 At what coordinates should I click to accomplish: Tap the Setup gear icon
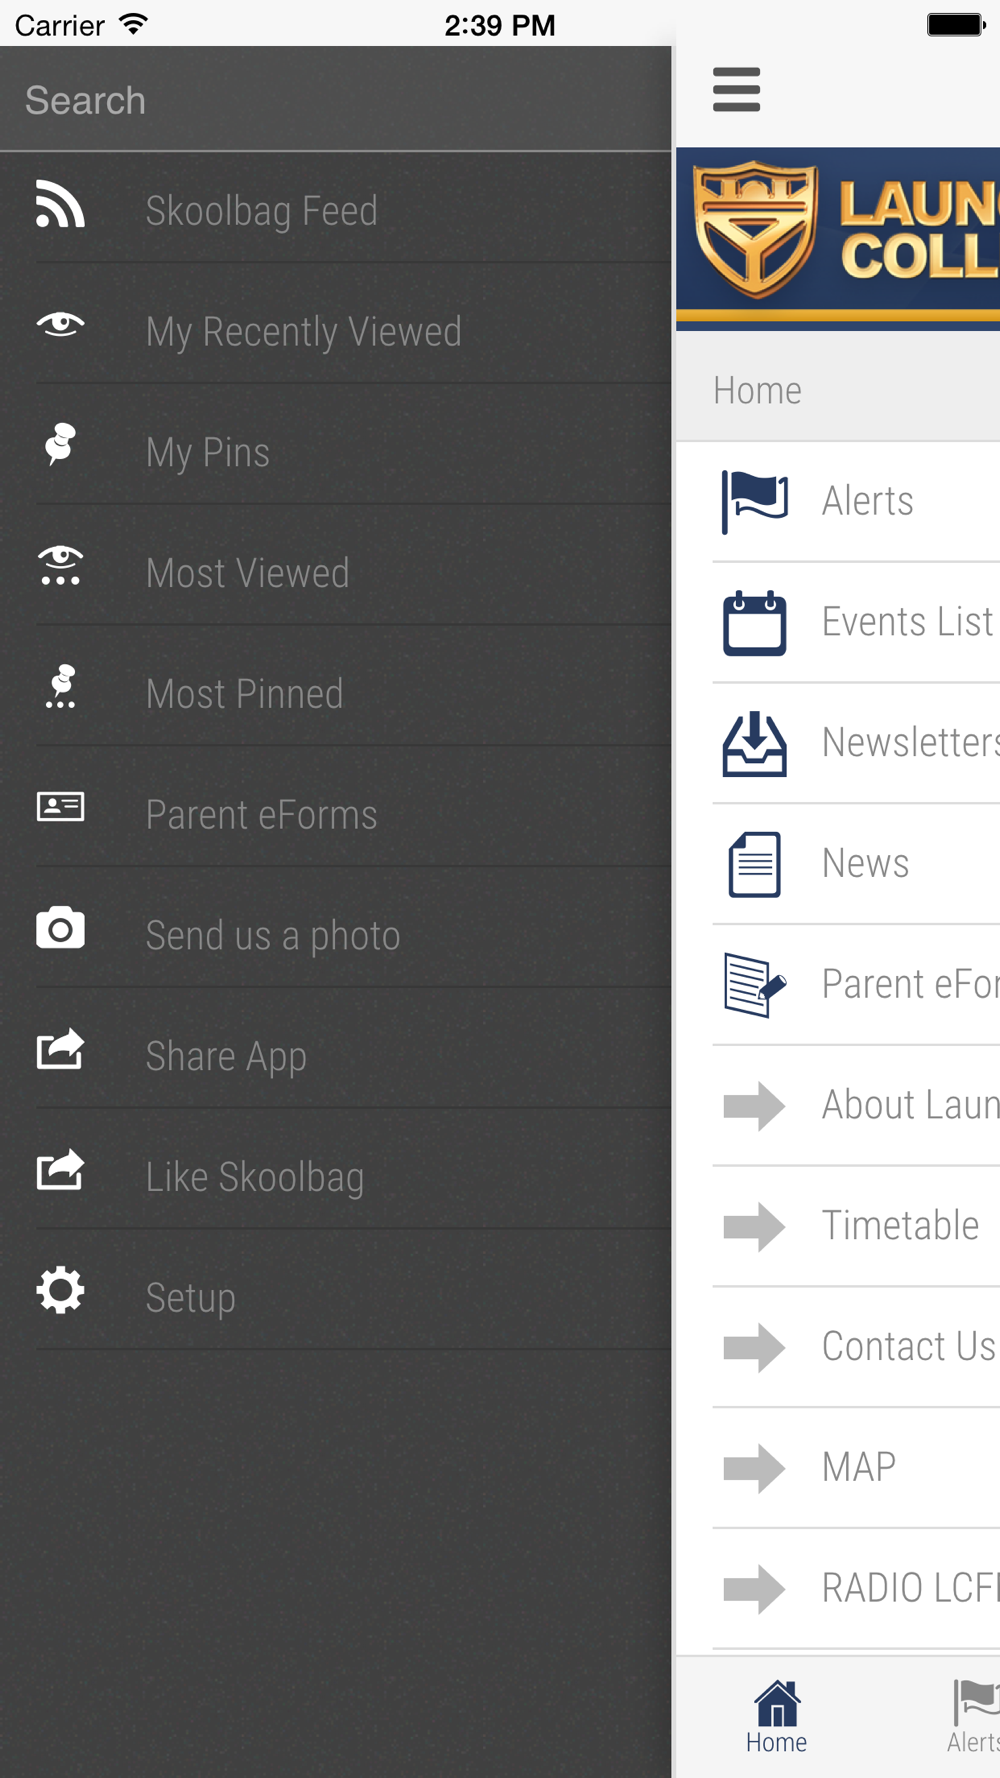pyautogui.click(x=60, y=1290)
